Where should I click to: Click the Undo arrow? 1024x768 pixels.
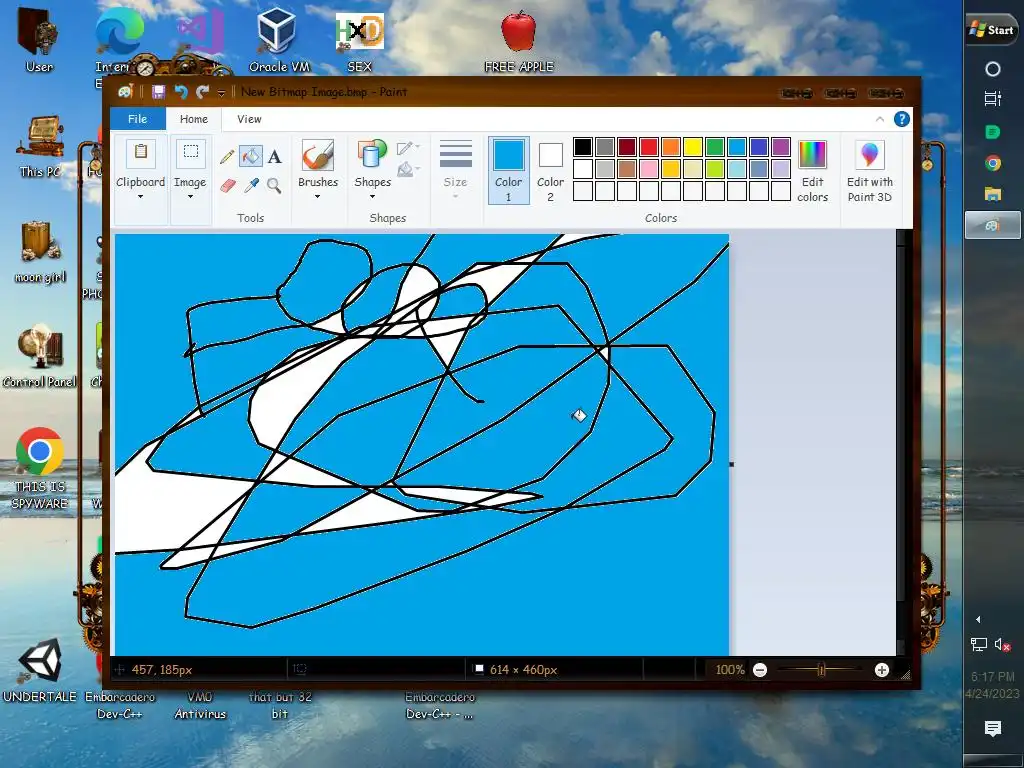point(181,92)
